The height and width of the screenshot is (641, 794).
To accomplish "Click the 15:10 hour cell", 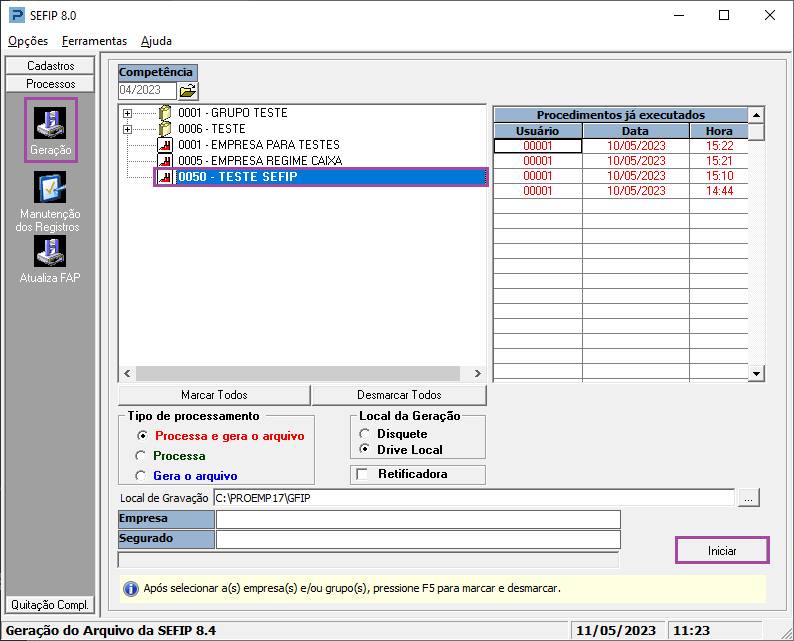I will (719, 176).
